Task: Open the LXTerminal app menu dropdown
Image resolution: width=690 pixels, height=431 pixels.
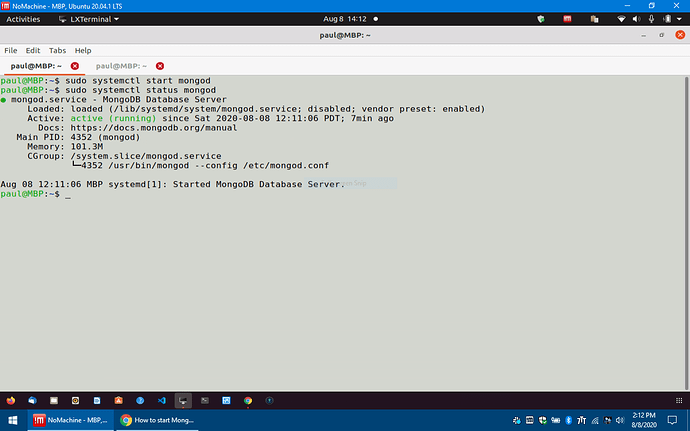Action: (x=87, y=19)
